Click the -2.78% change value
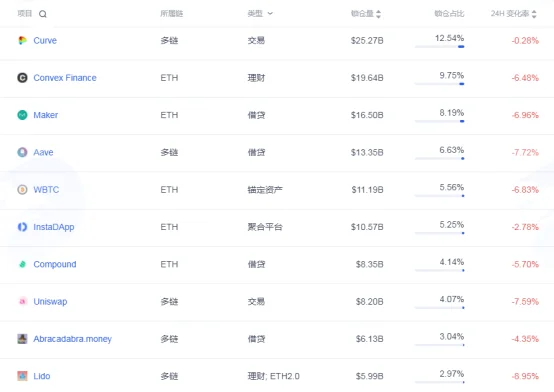This screenshot has height=392, width=554. [525, 227]
